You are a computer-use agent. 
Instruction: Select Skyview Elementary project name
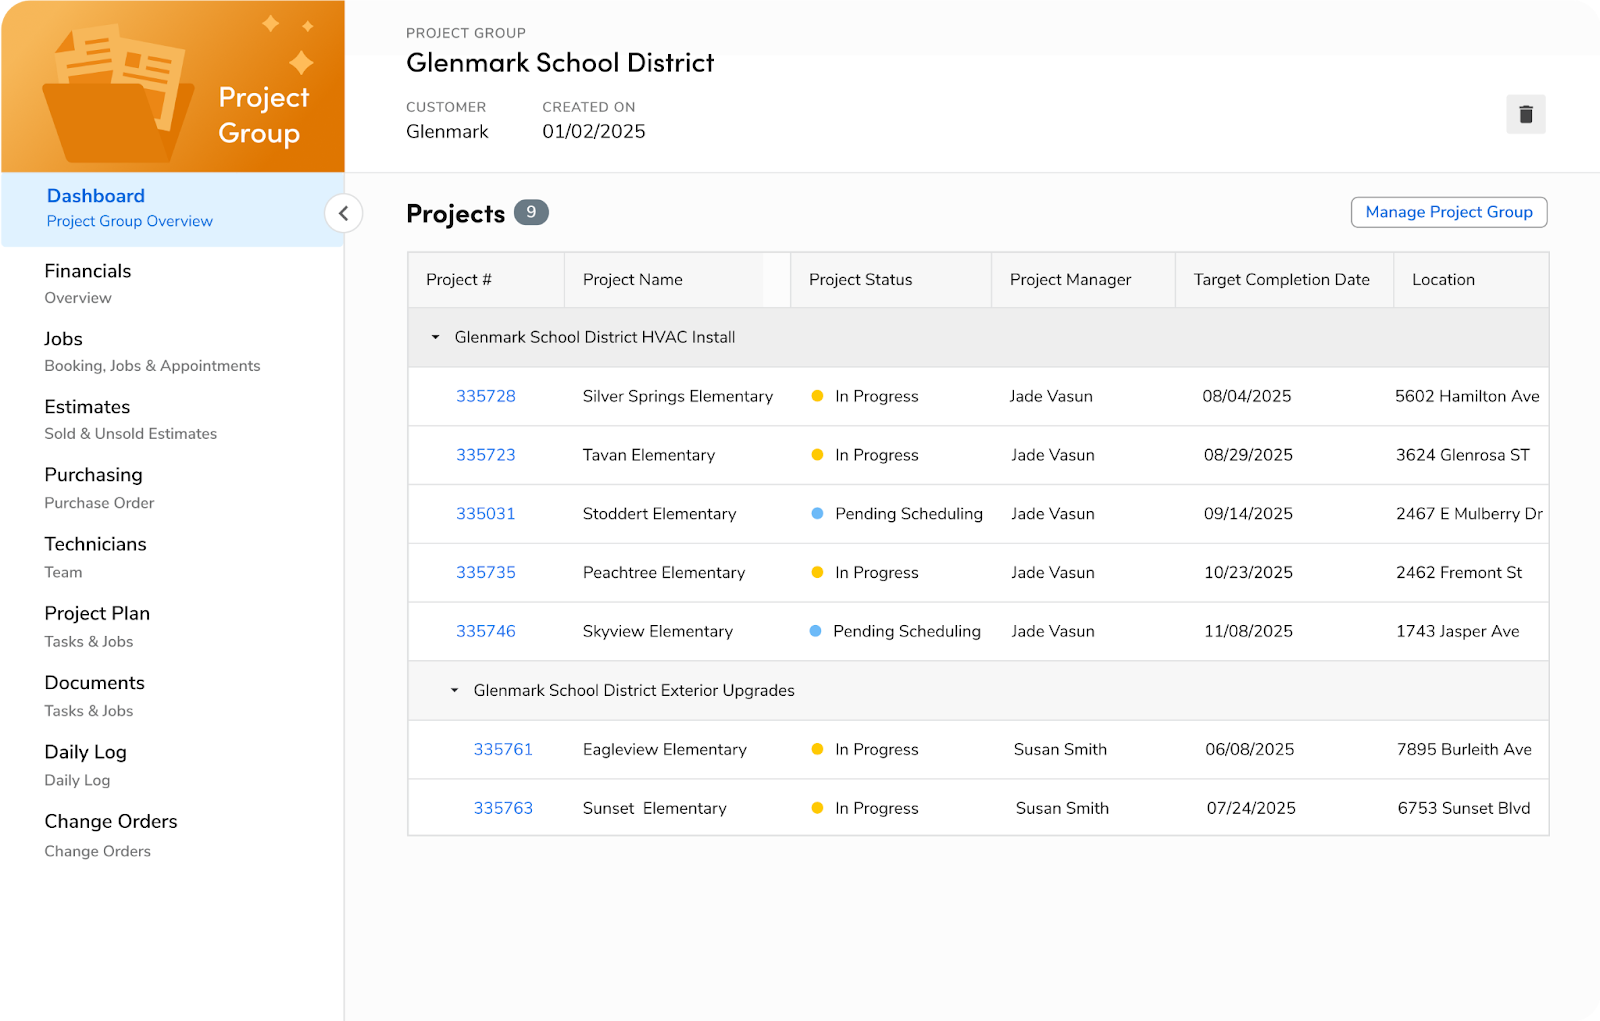[x=658, y=632]
